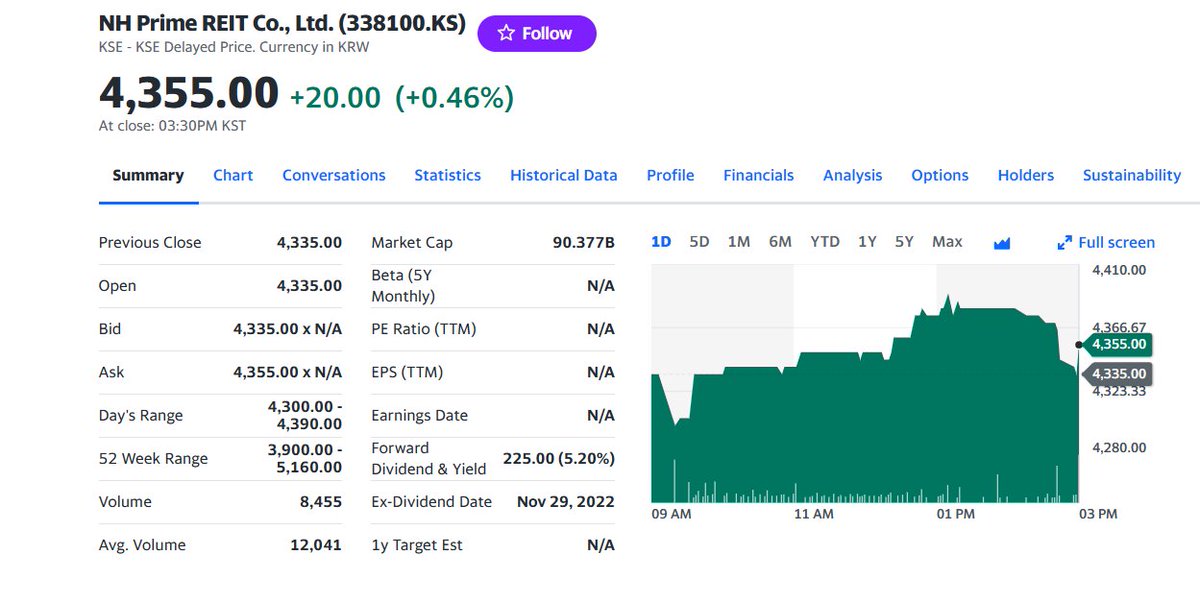
Task: Open the Financials tab
Action: tap(759, 175)
